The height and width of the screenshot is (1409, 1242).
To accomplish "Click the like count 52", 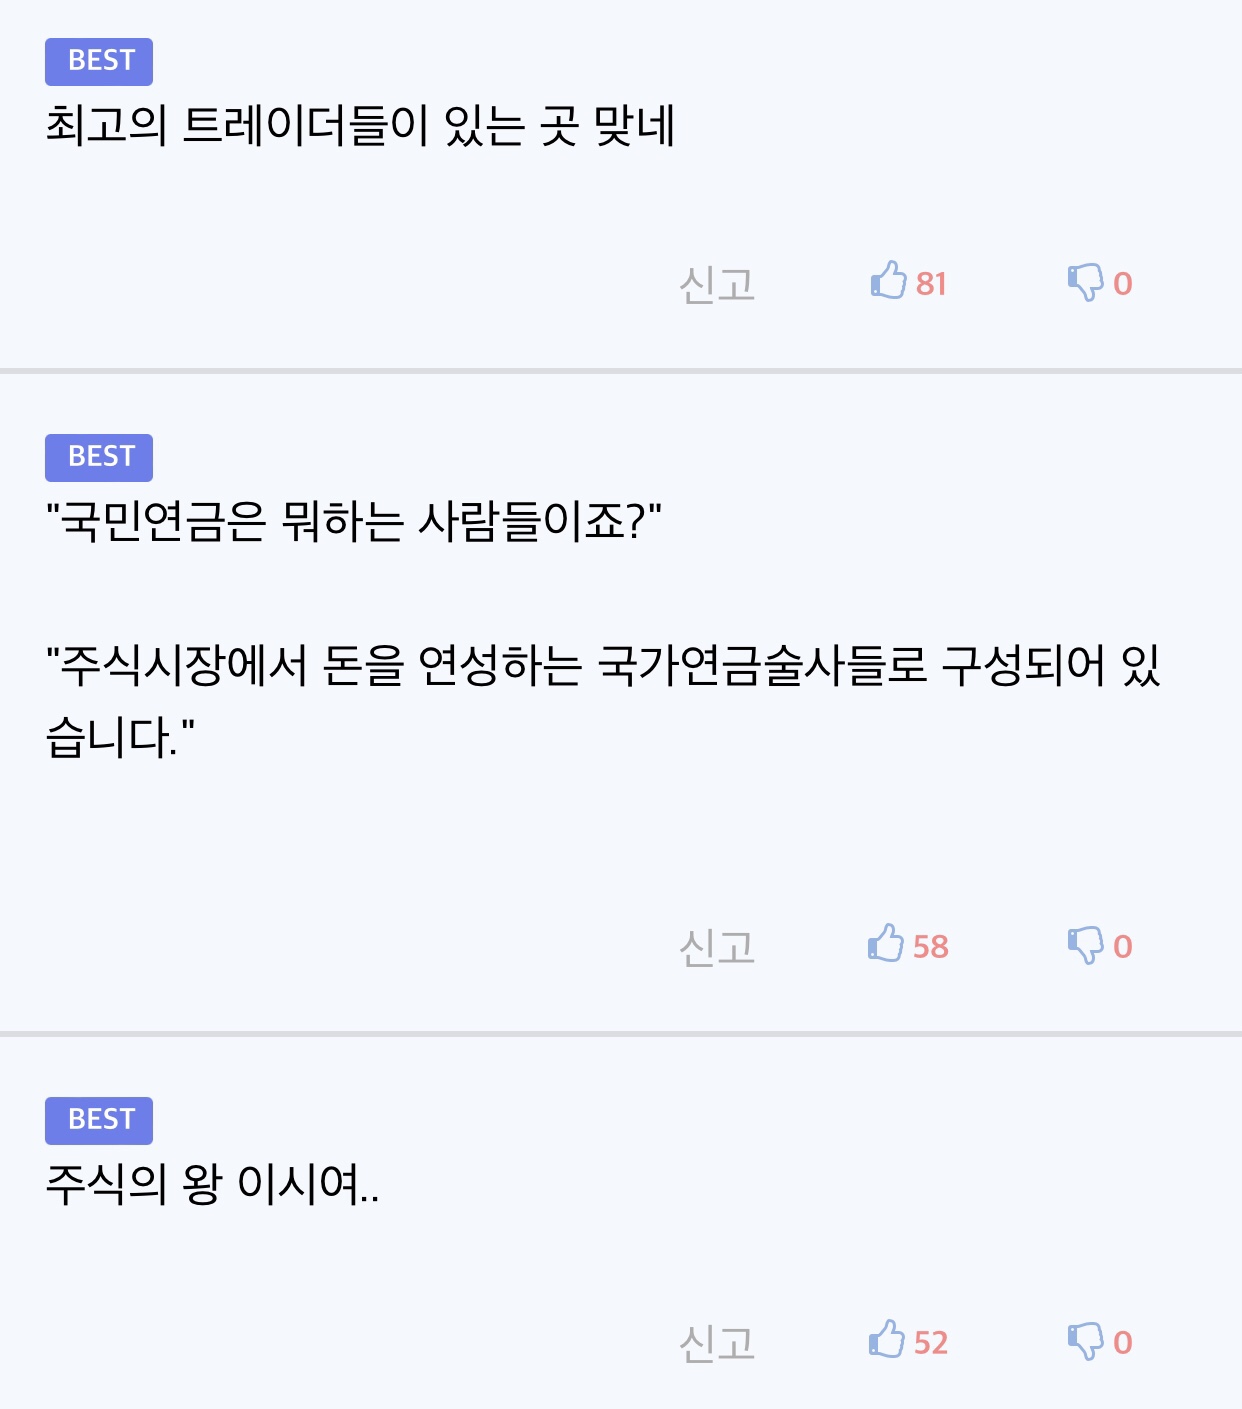I will pyautogui.click(x=931, y=1342).
